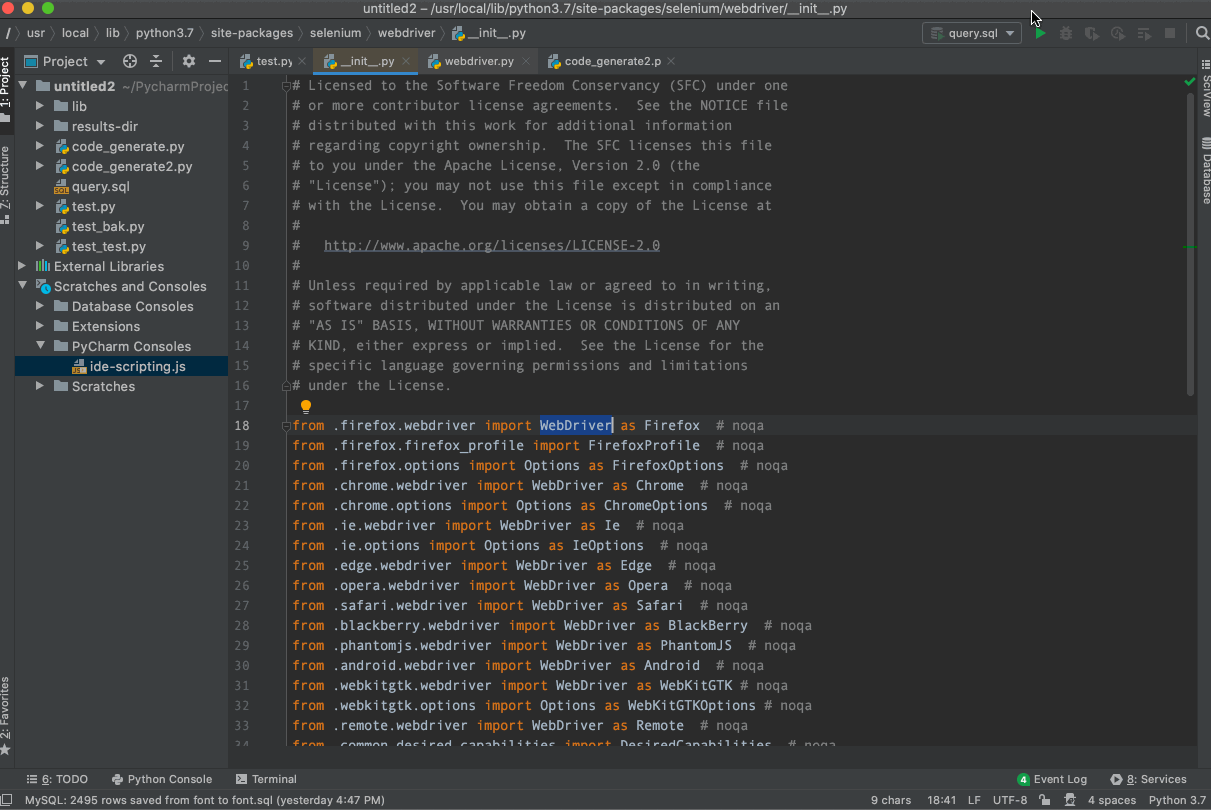Collapse all in Project panel
The height and width of the screenshot is (810, 1211).
(156, 61)
